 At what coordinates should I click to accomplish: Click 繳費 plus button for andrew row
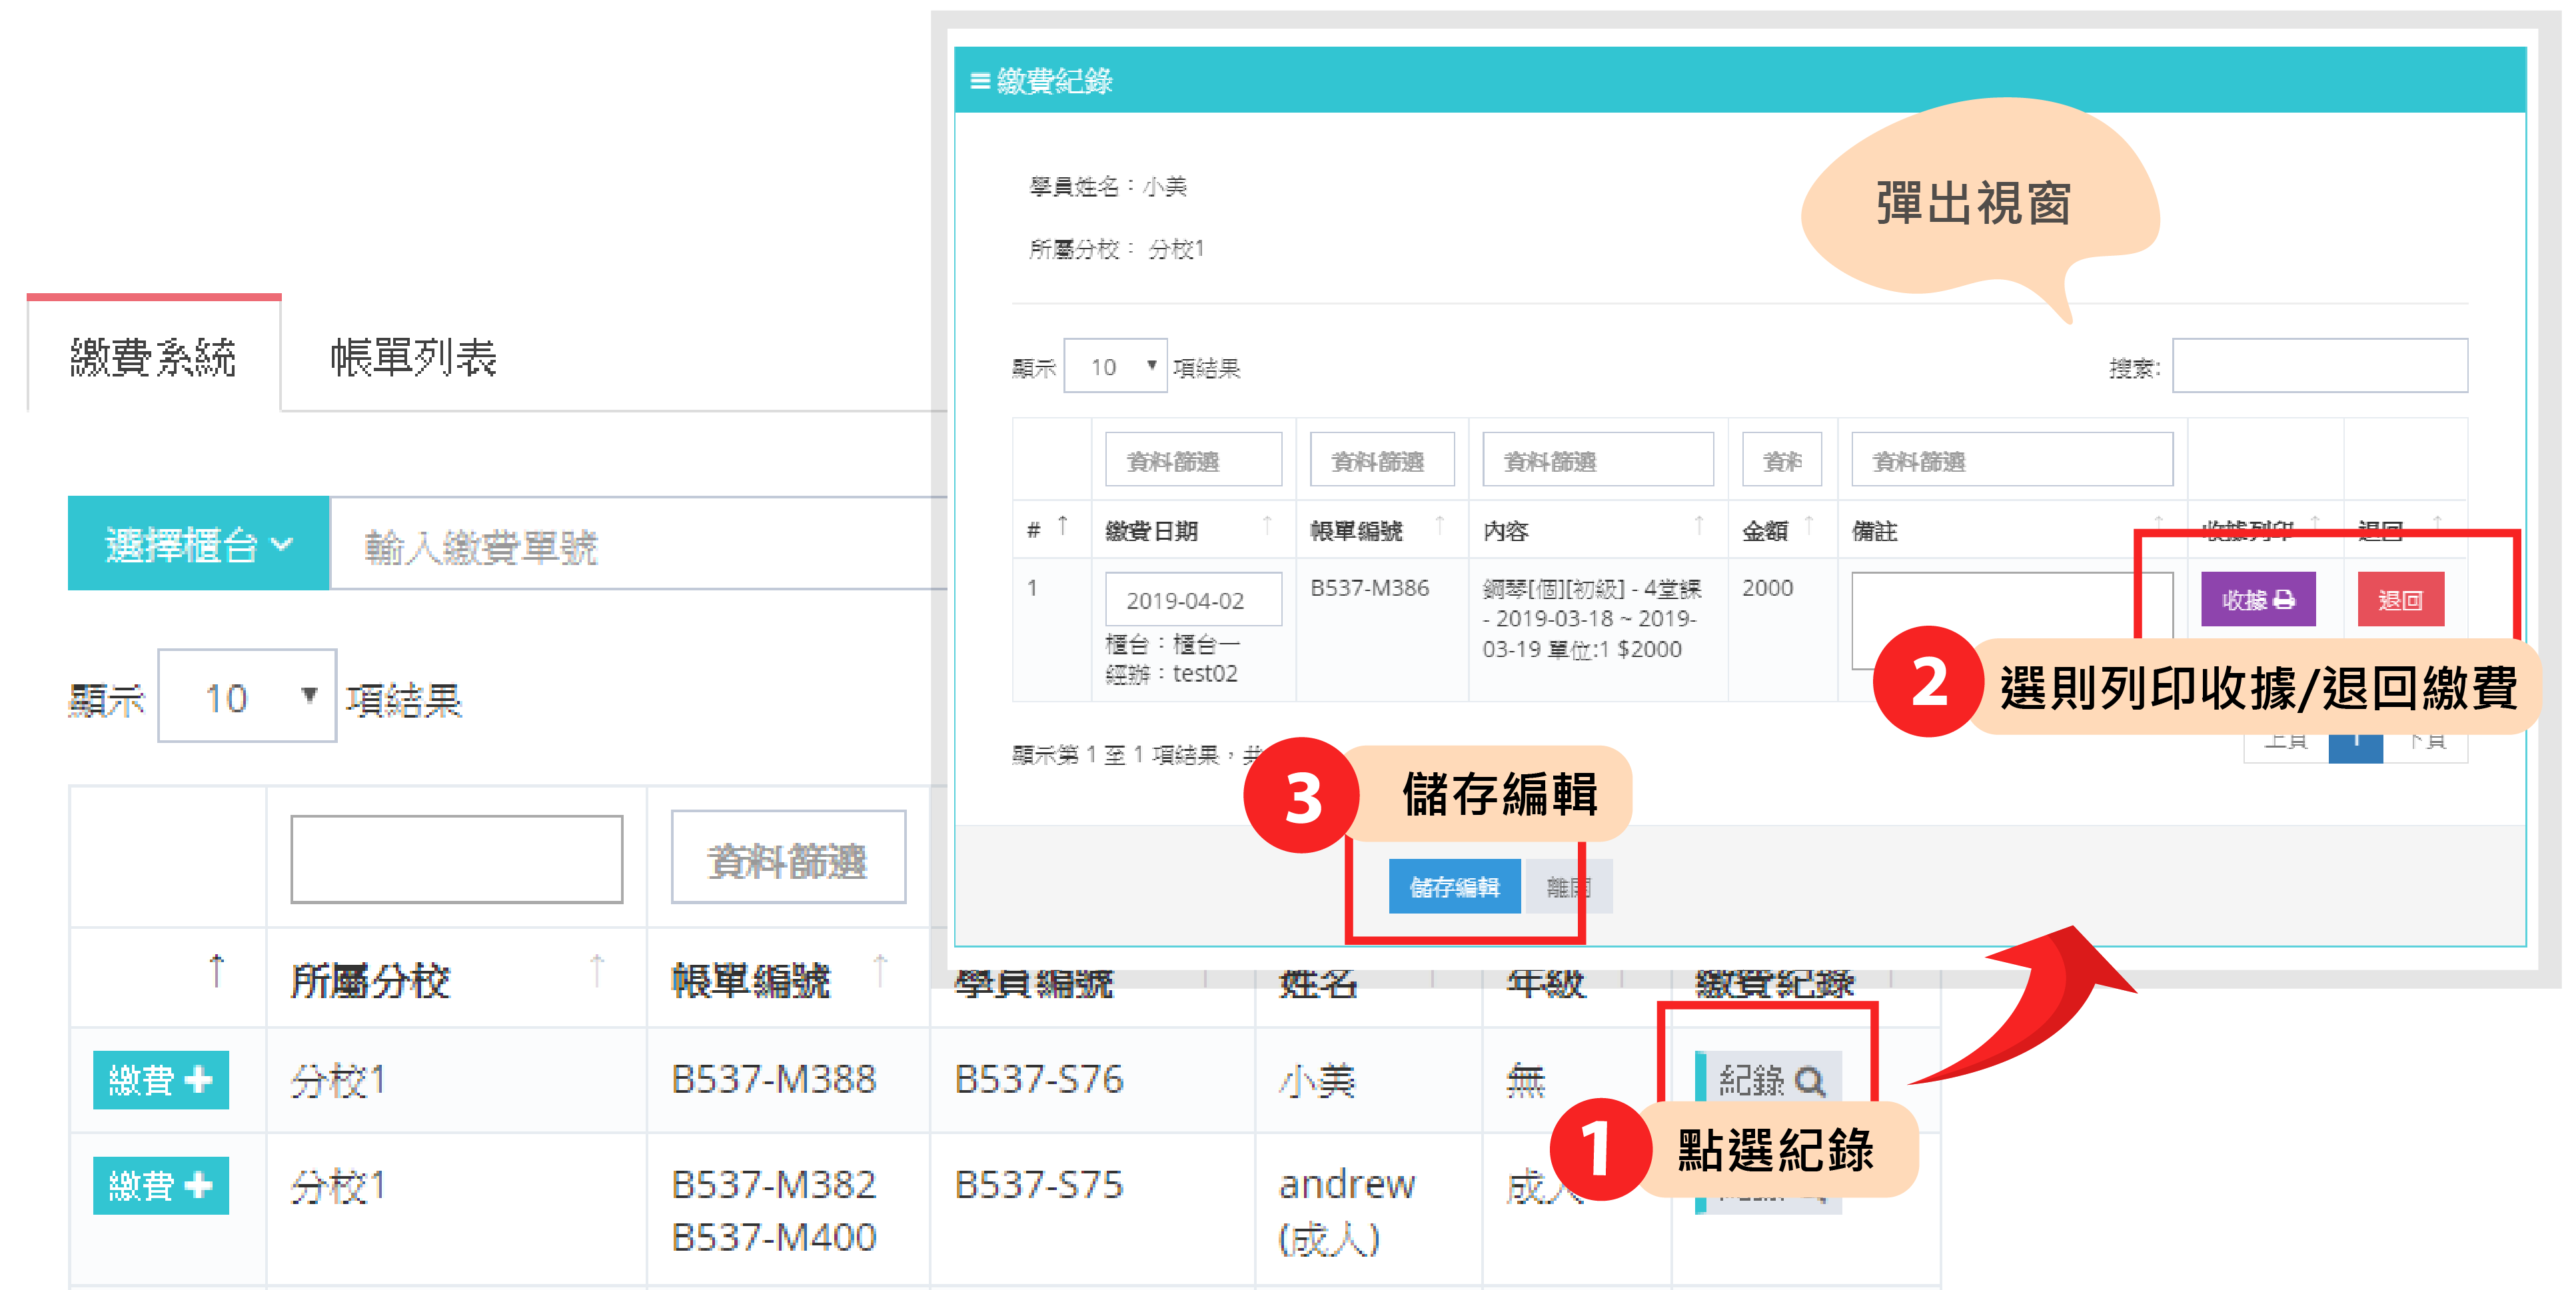click(160, 1186)
